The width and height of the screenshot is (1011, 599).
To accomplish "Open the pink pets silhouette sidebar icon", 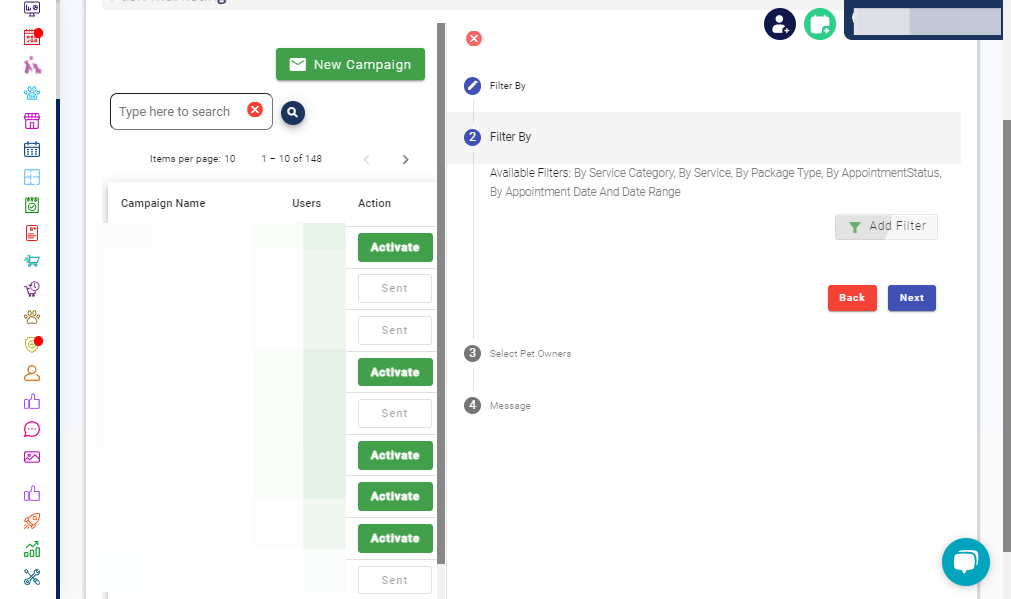I will click(32, 65).
